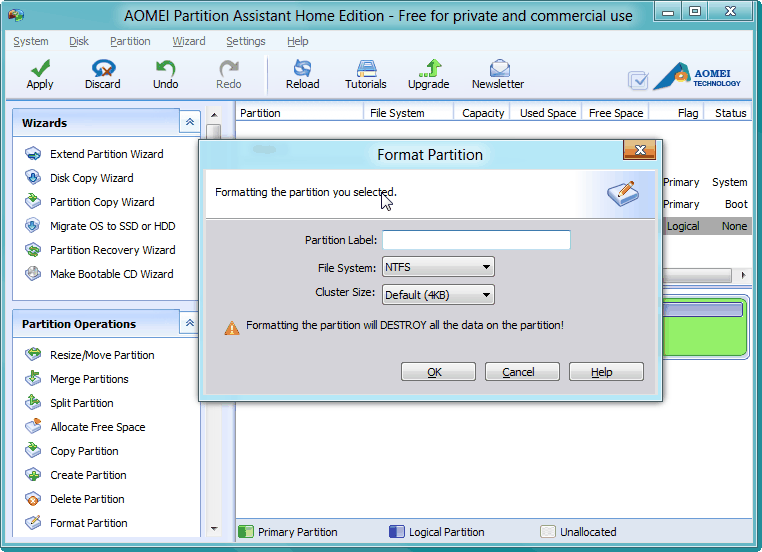Click the Logical flag row cell

coord(683,226)
